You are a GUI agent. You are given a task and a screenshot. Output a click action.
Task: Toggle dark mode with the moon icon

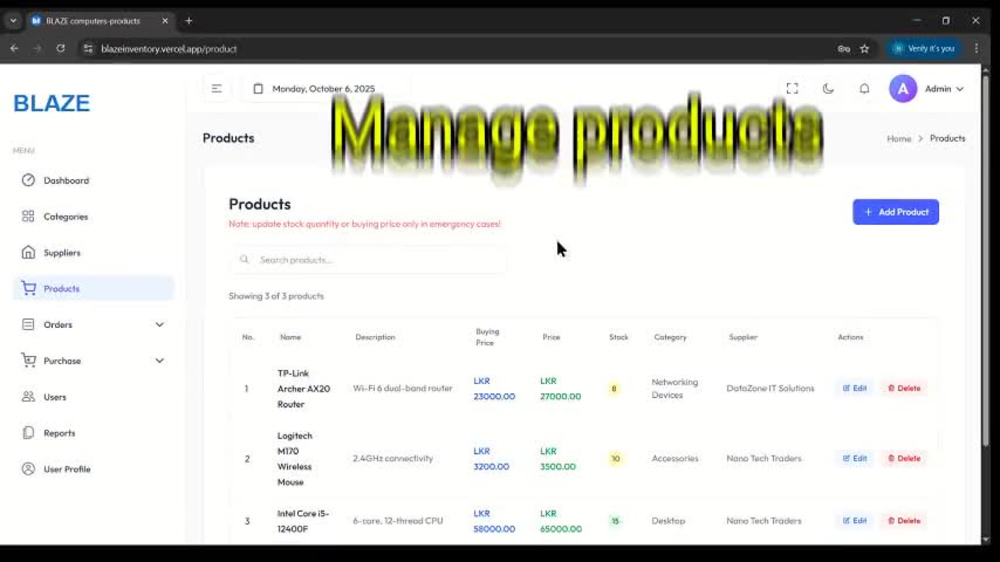[x=828, y=89]
